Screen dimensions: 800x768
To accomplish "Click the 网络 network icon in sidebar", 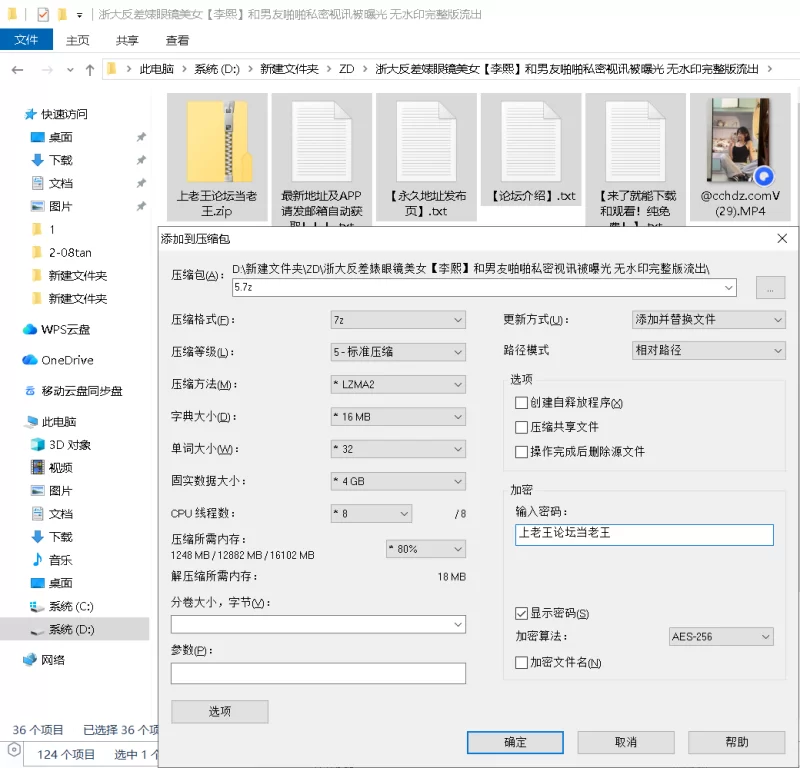I will point(30,660).
